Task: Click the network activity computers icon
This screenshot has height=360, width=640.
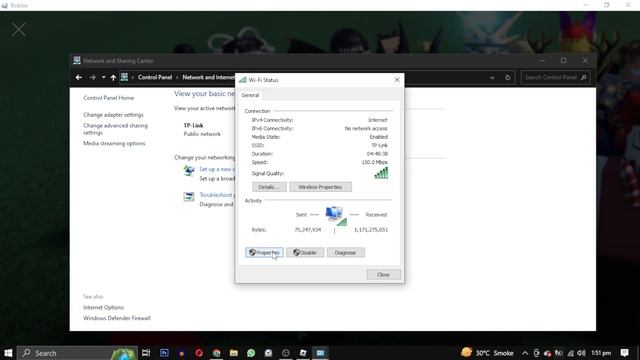Action: pos(336,216)
